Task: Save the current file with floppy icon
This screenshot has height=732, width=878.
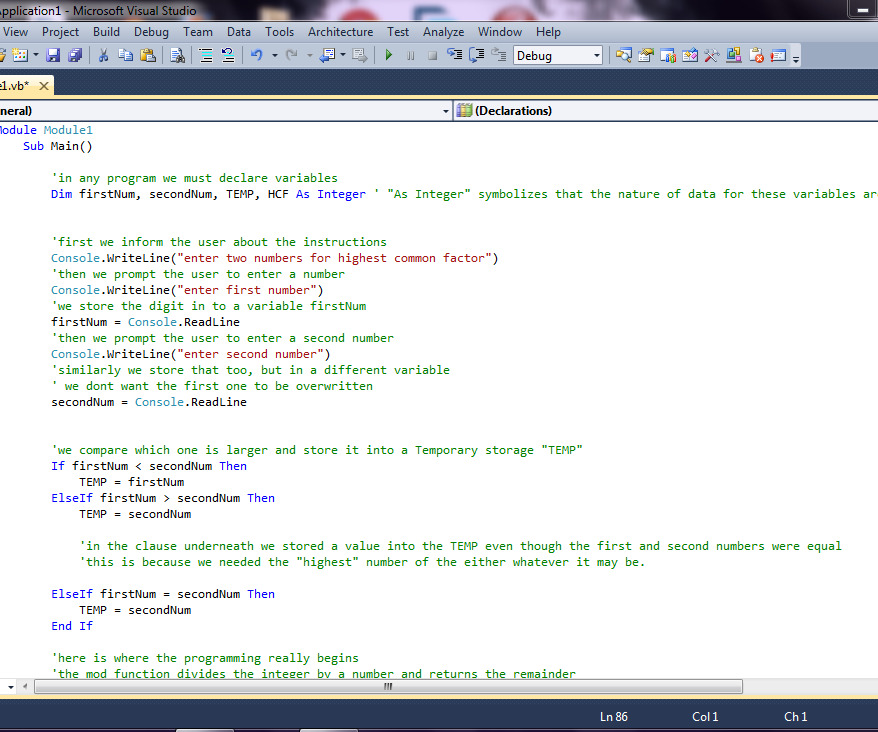Action: (53, 55)
